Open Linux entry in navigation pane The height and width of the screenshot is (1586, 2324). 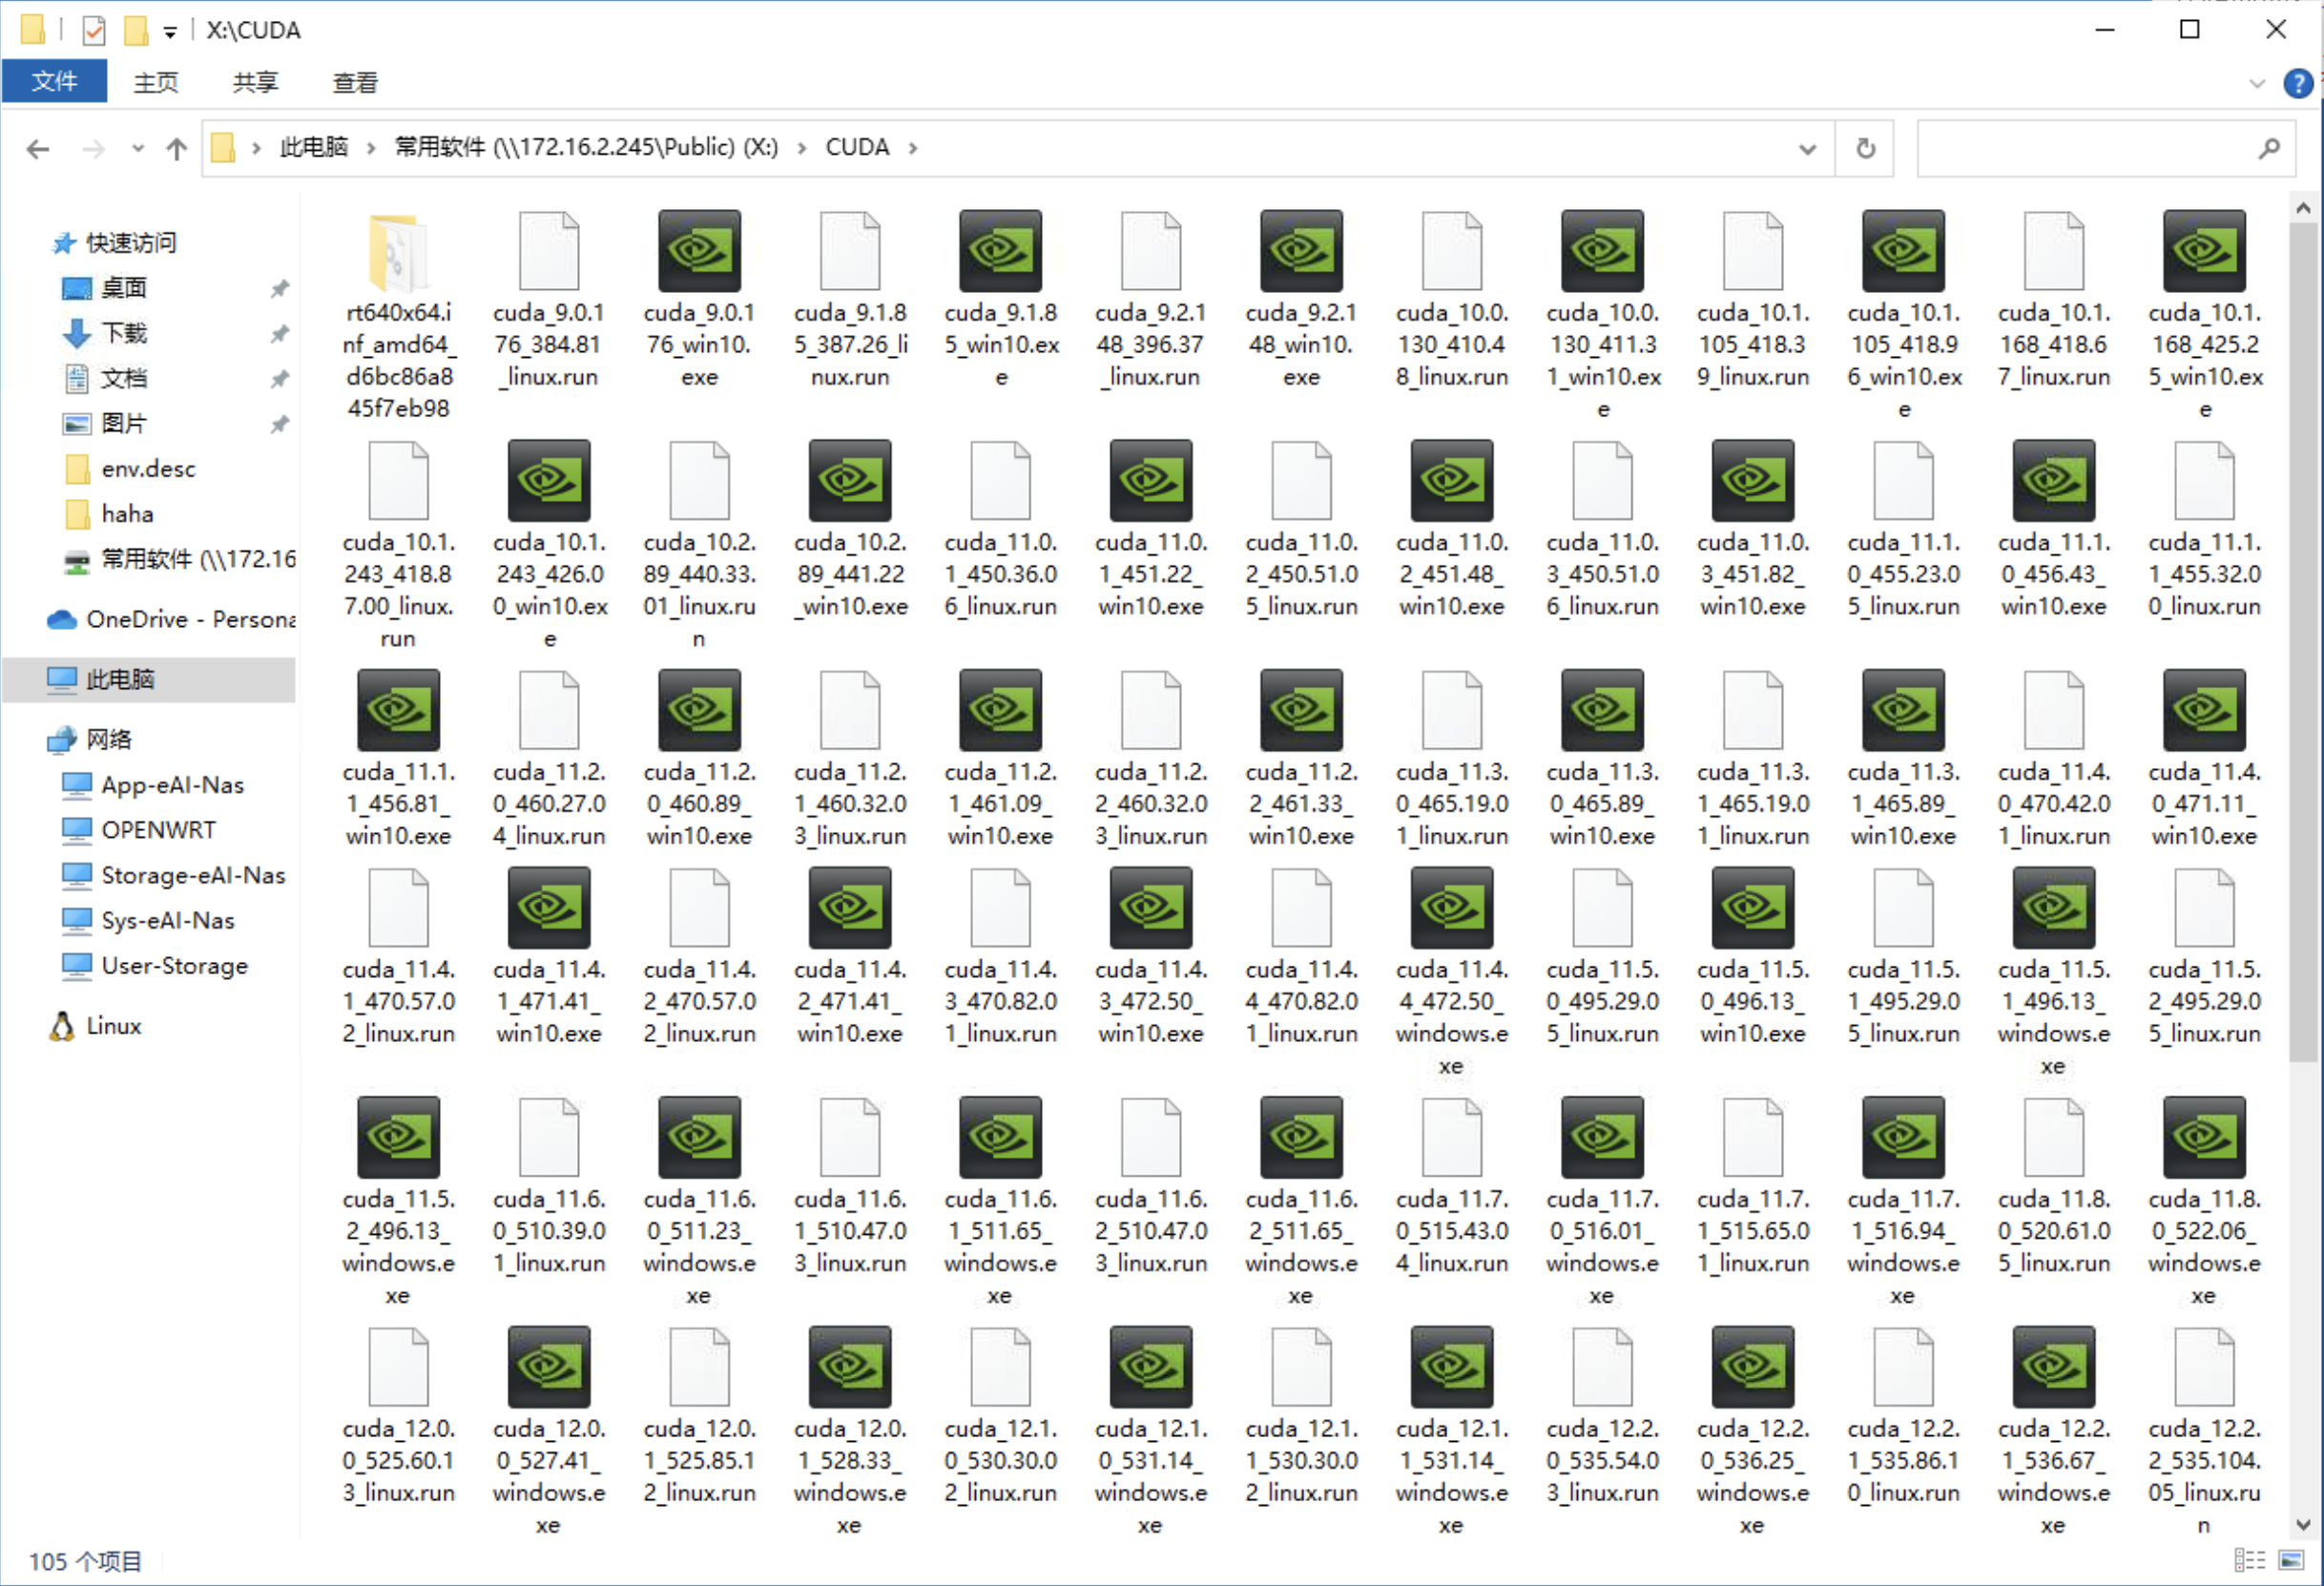(113, 1026)
